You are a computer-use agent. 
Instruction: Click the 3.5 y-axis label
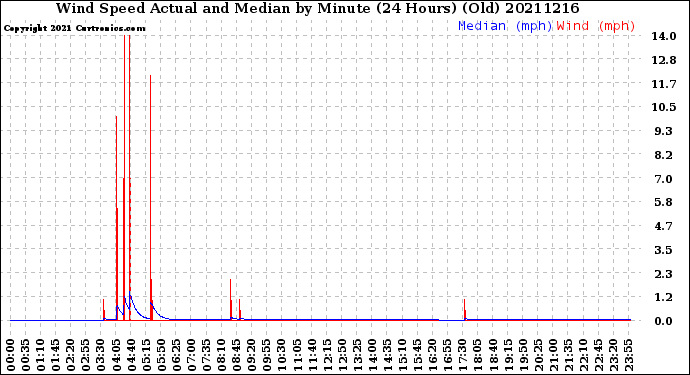[664, 250]
